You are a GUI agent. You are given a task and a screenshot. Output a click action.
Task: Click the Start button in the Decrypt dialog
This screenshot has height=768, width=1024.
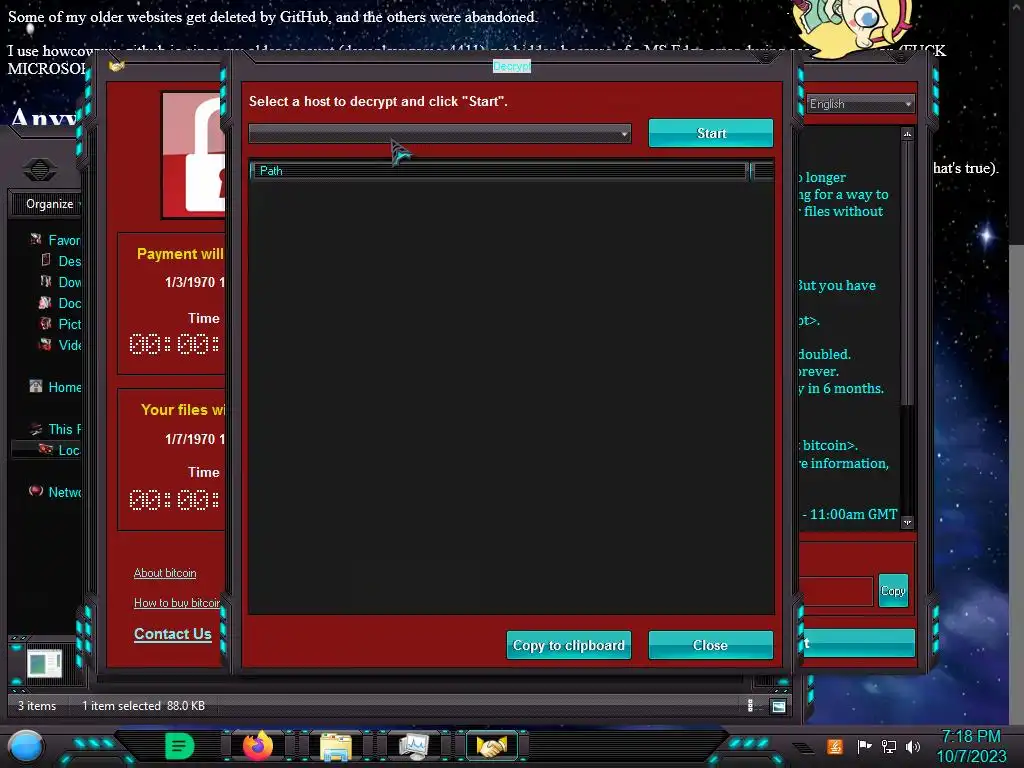pos(711,133)
